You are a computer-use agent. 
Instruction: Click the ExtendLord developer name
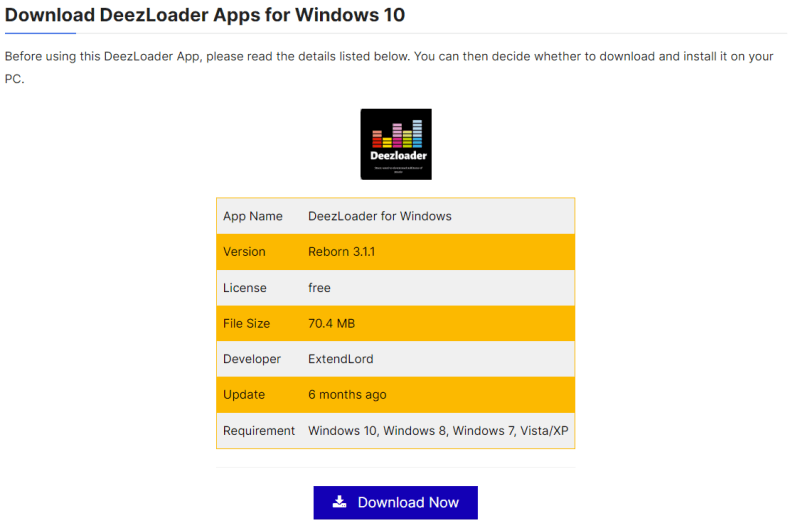pyautogui.click(x=342, y=359)
